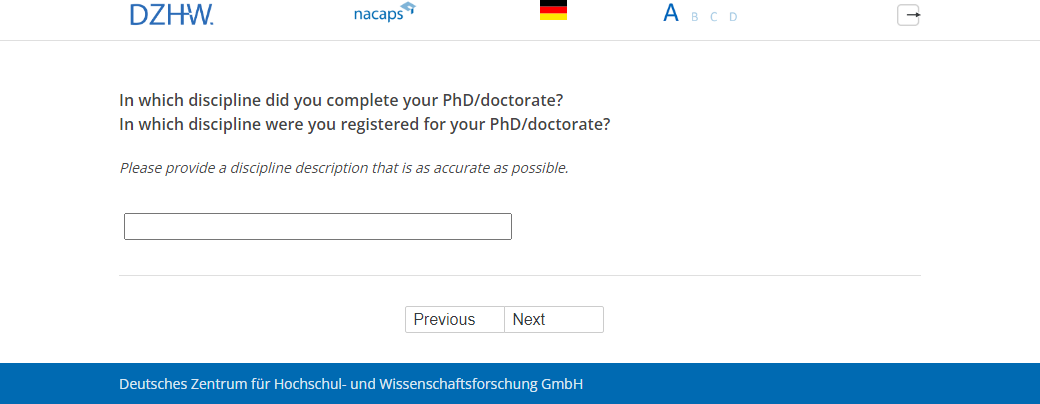Select font size B
1040x404 pixels.
pos(695,17)
